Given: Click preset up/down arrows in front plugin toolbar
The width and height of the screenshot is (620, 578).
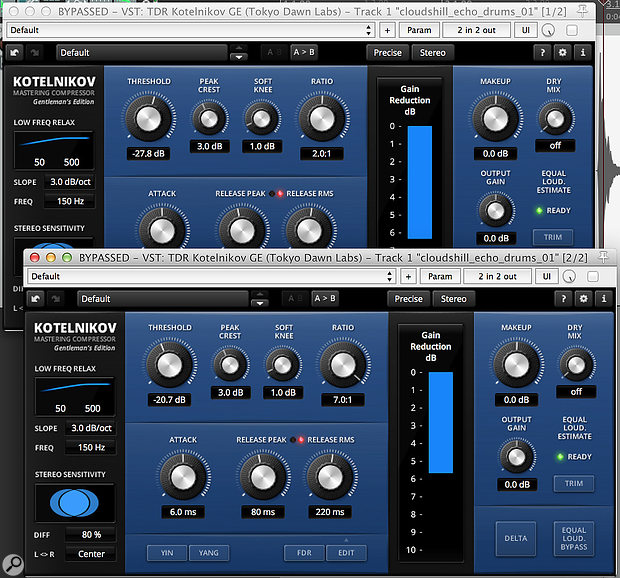Looking at the screenshot, I should click(260, 299).
